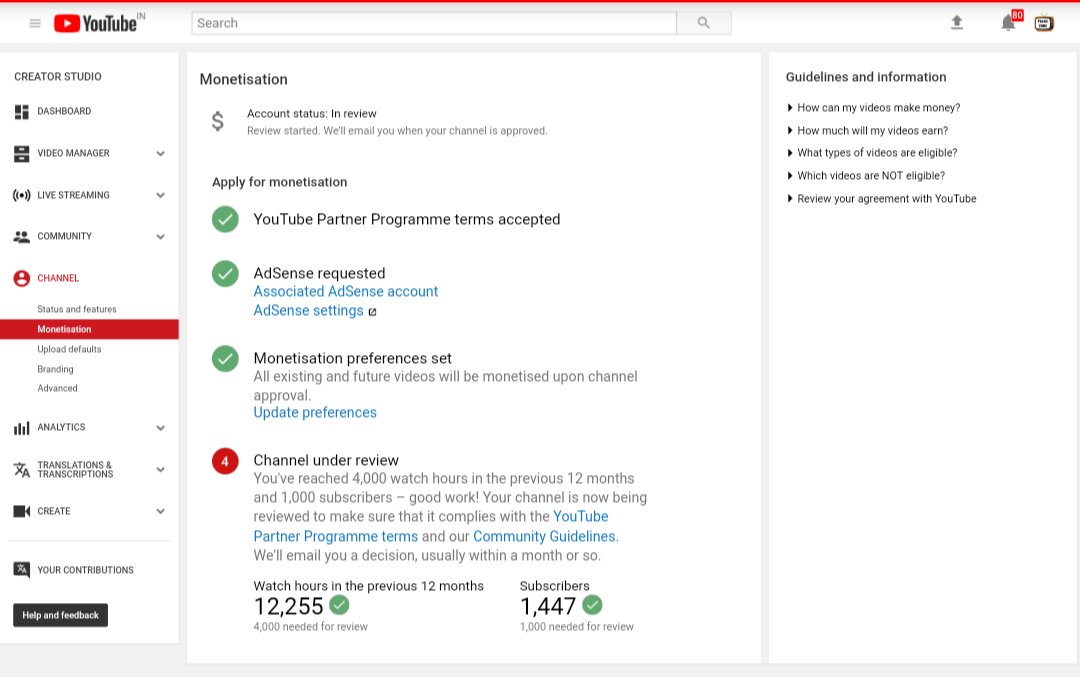Click the search magnifier button
Viewport: 1080px width, 677px height.
pyautogui.click(x=703, y=23)
